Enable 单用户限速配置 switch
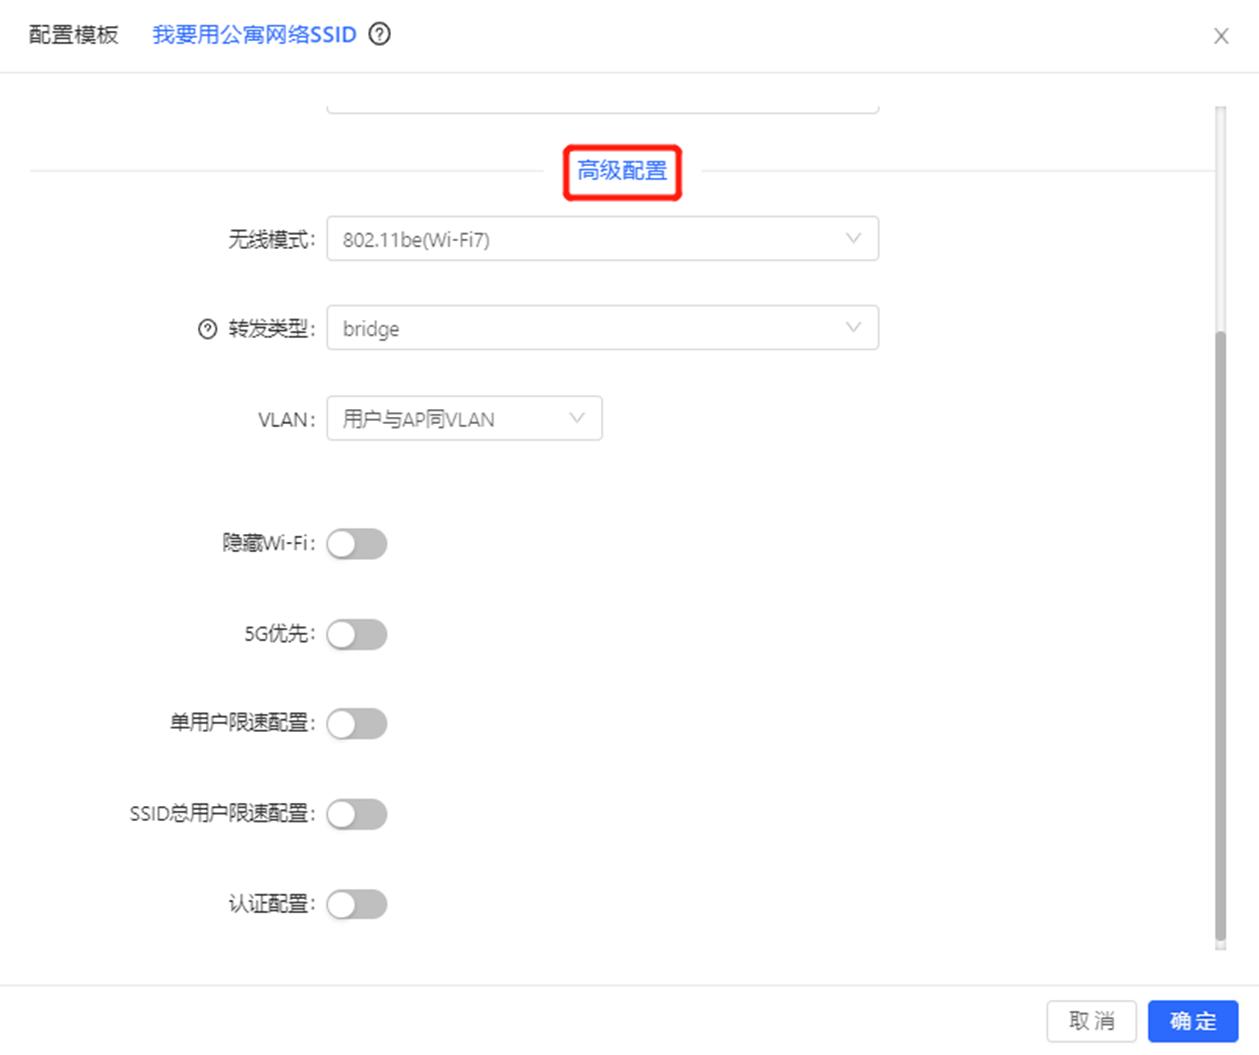 click(357, 723)
